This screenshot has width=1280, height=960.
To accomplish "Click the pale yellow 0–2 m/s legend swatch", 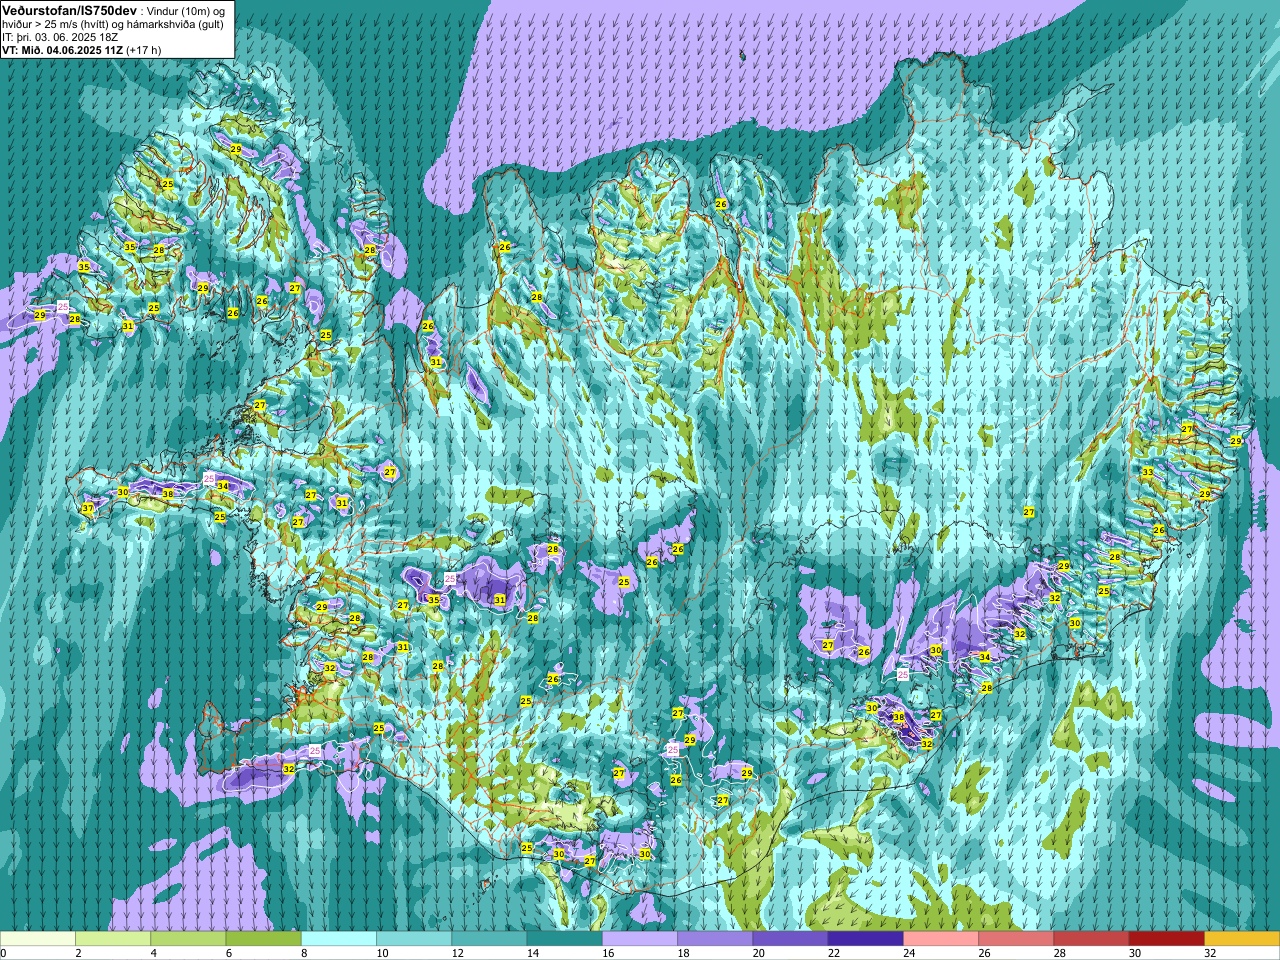I will click(38, 939).
